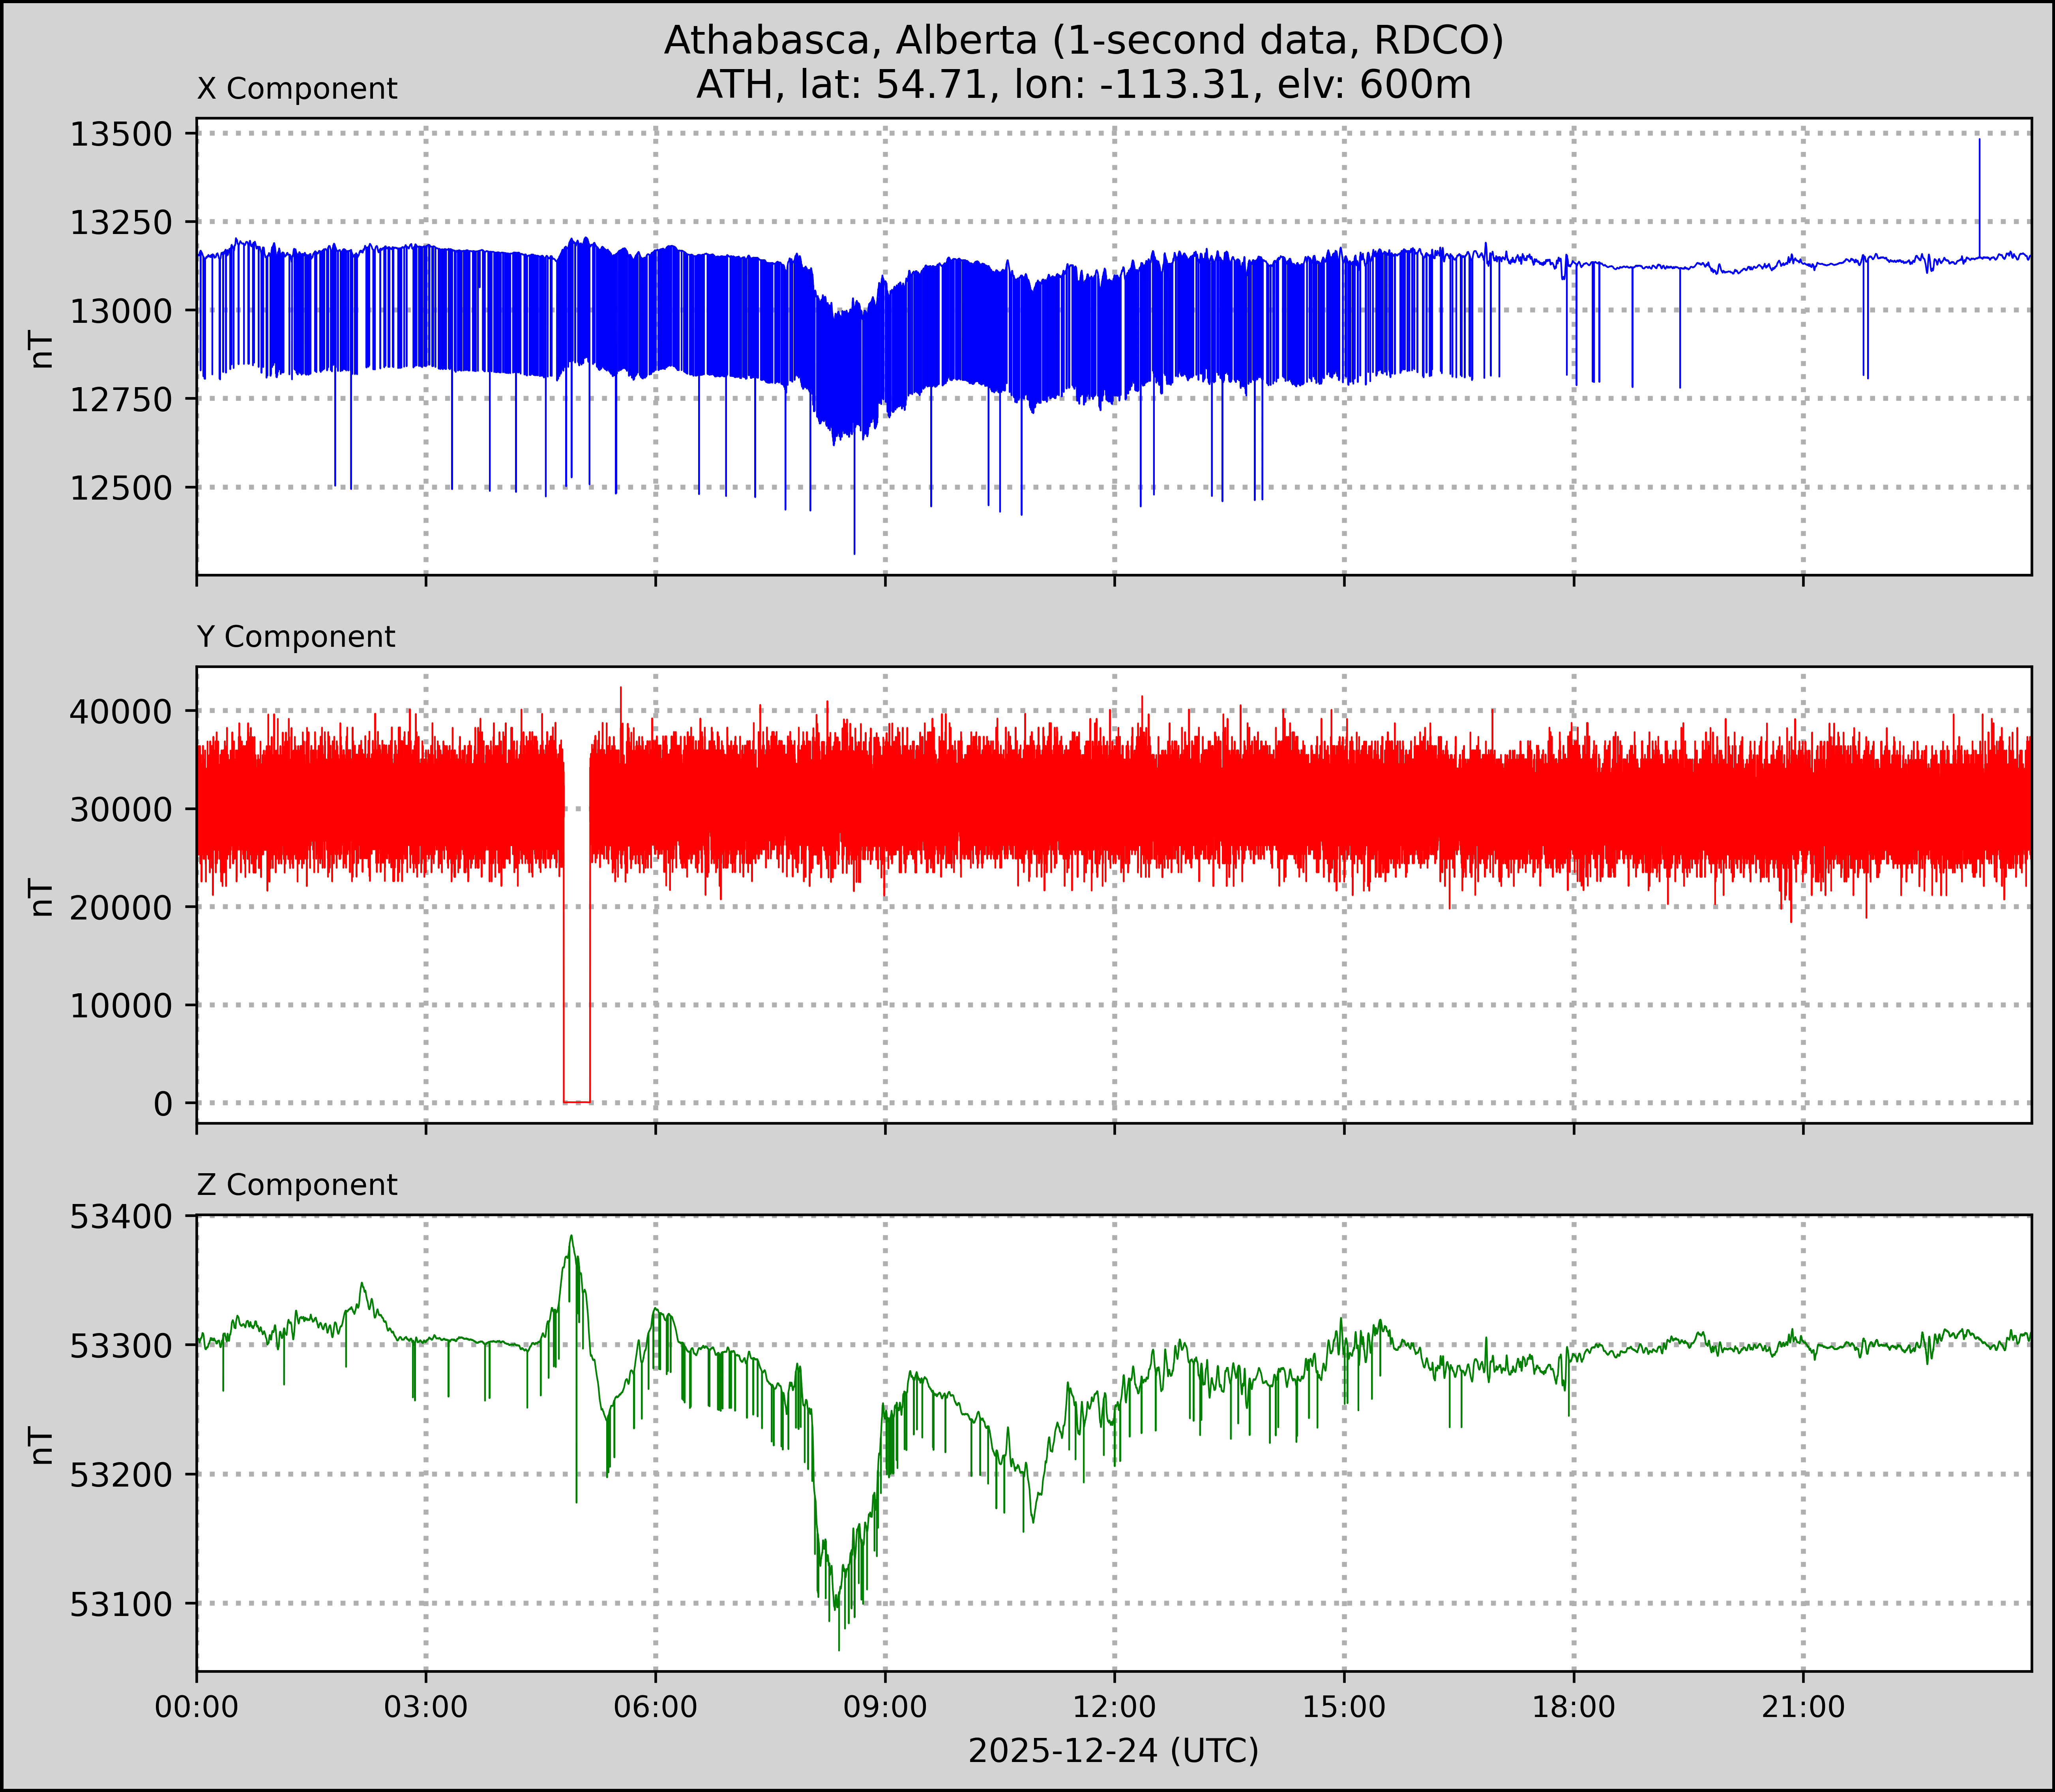Click the X Component panel title
This screenshot has width=2055, height=1792.
[297, 89]
